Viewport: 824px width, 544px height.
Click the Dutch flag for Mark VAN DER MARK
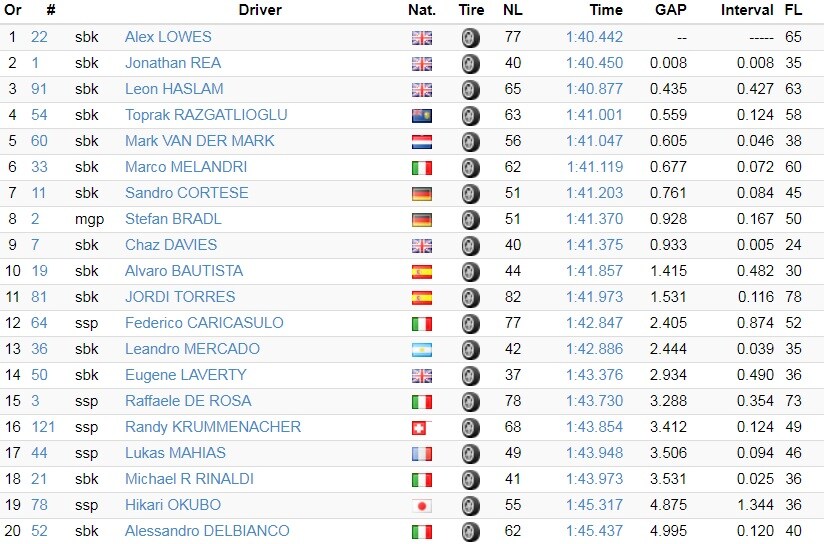(x=421, y=142)
